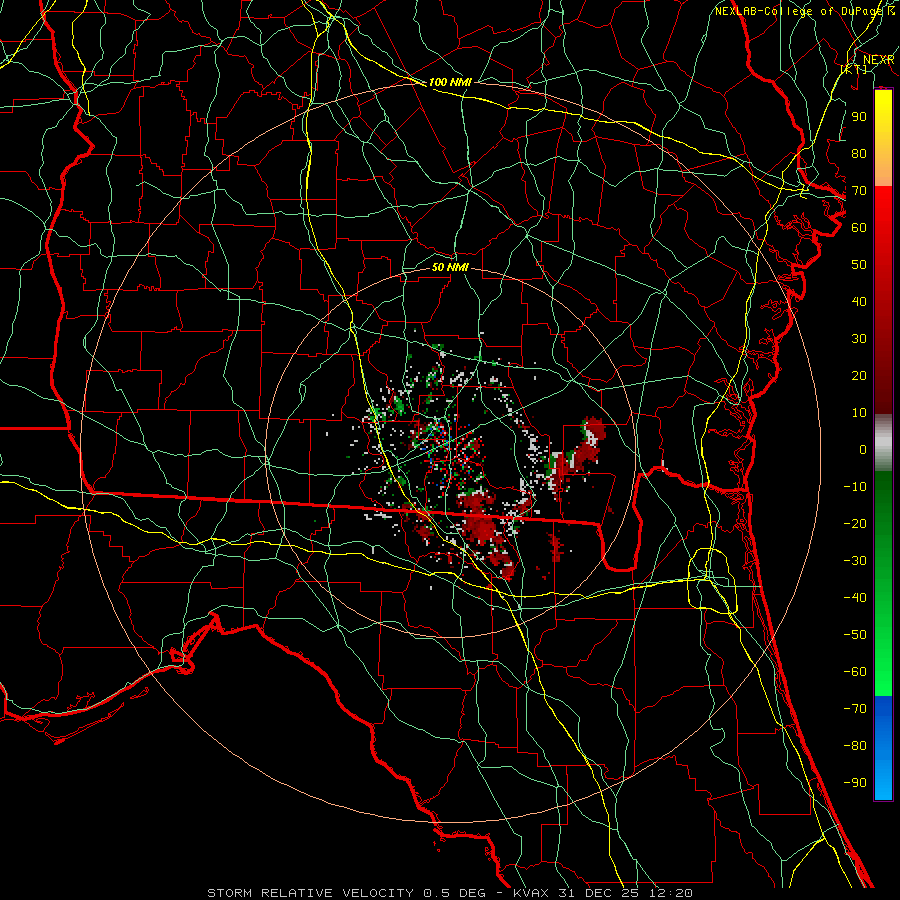900x900 pixels.
Task: Click the [KT] units label above scale
Action: 854,69
